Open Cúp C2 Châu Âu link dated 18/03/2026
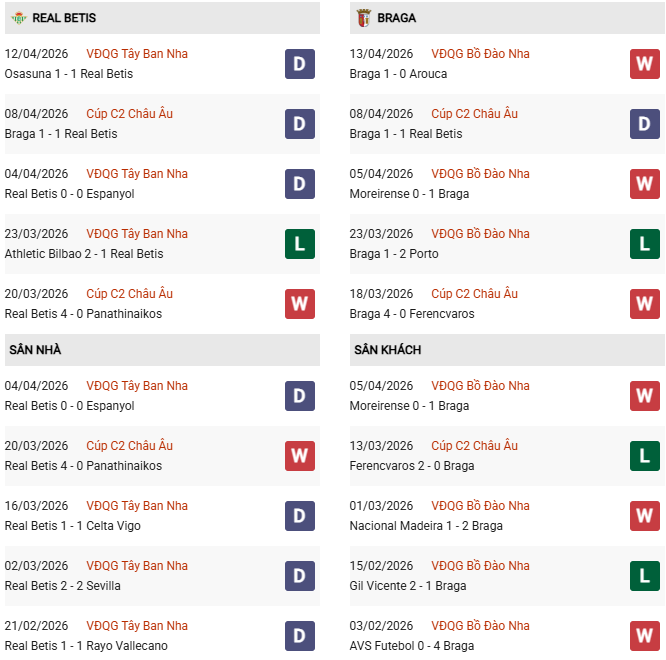Viewport: 666px width, 660px height. pyautogui.click(x=474, y=294)
